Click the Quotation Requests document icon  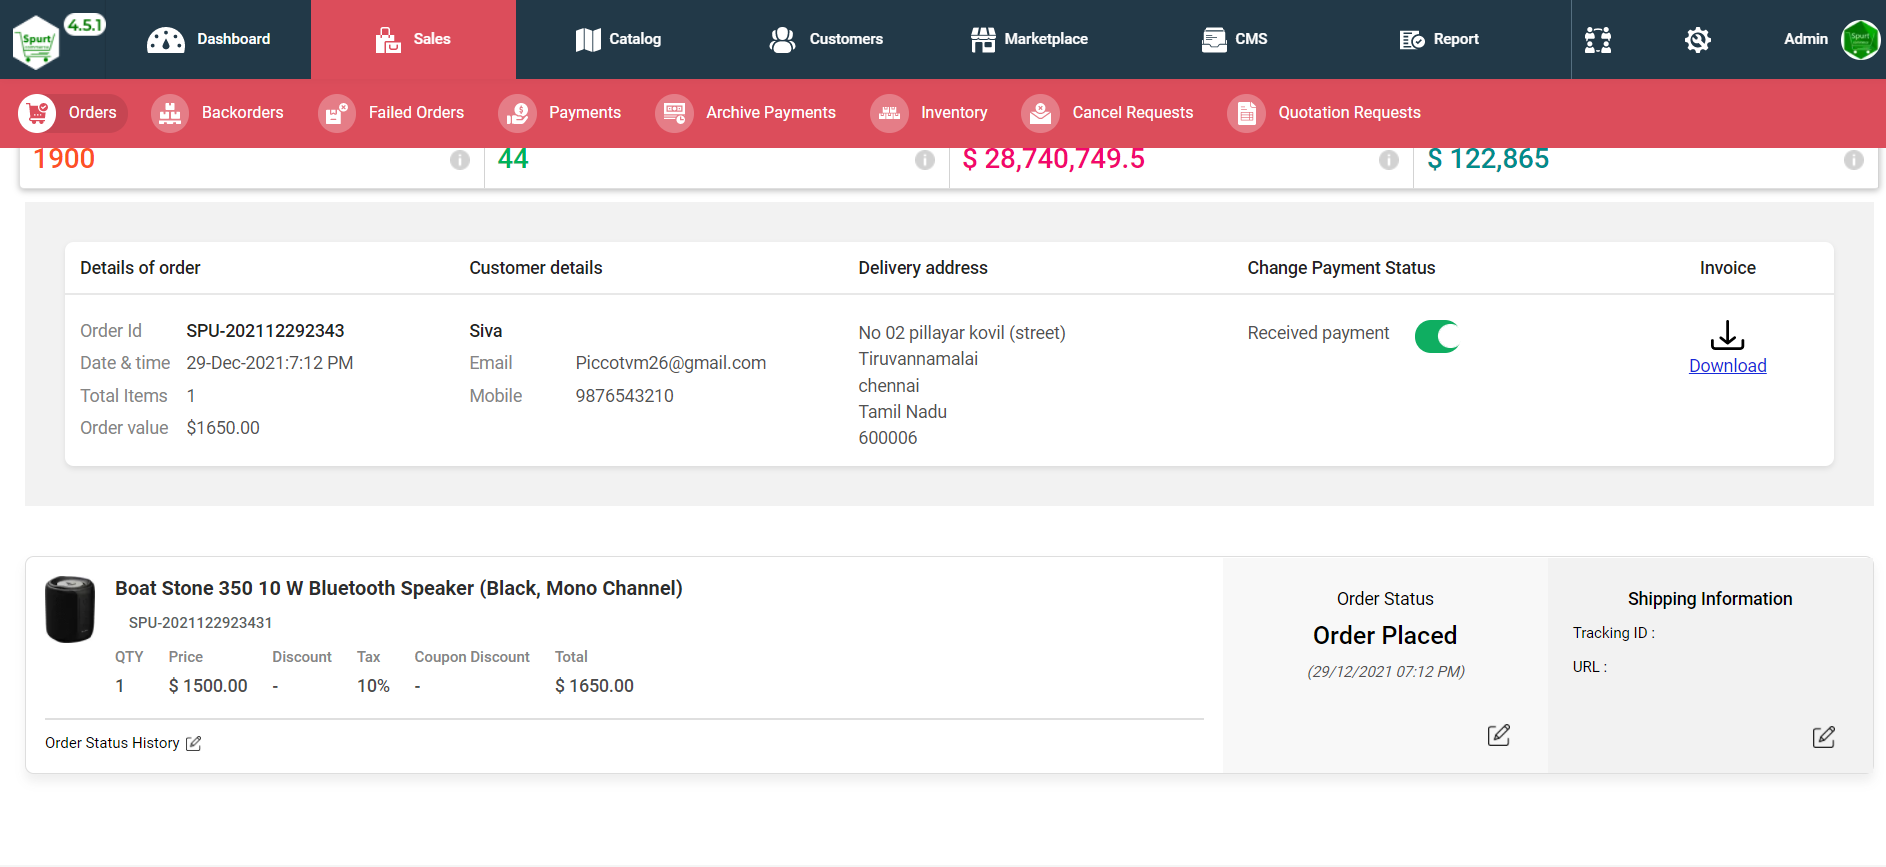(x=1246, y=113)
